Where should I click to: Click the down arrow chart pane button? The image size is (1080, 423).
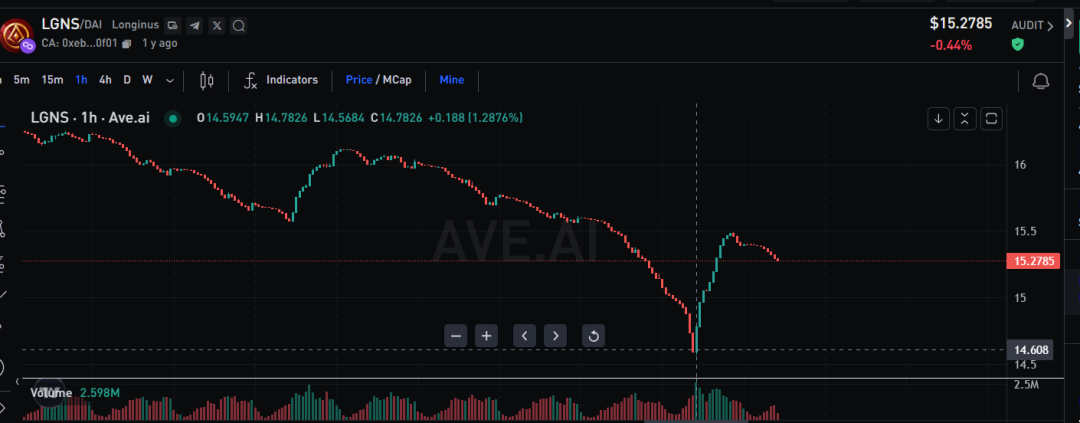coord(939,118)
